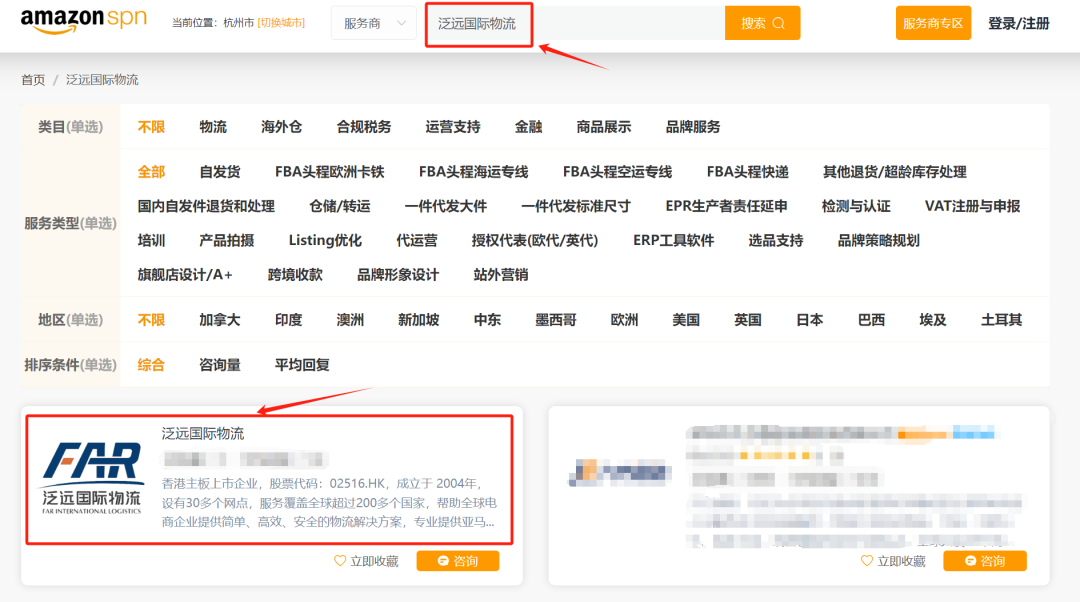The width and height of the screenshot is (1080, 602).
Task: Select 美国 region filter
Action: coord(686,320)
